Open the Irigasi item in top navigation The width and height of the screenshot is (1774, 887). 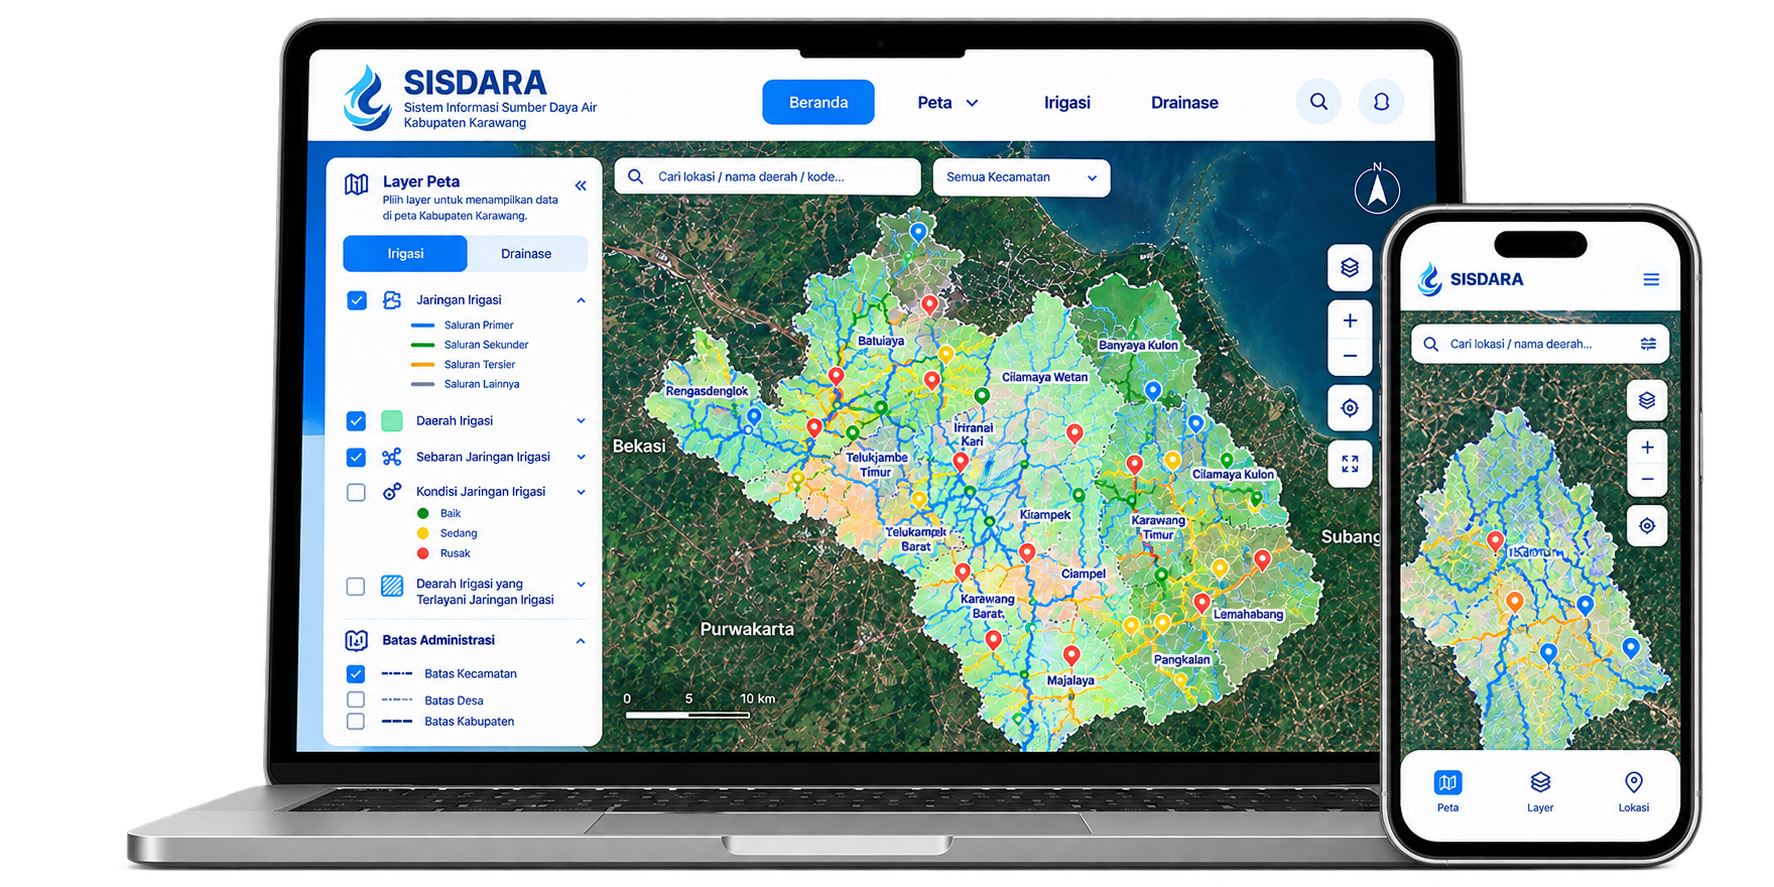tap(1067, 103)
